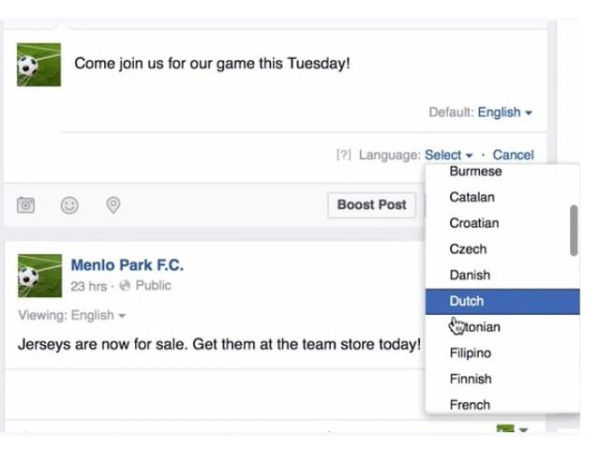This screenshot has width=600, height=450.
Task: Click the camera photo icon
Action: click(x=26, y=205)
